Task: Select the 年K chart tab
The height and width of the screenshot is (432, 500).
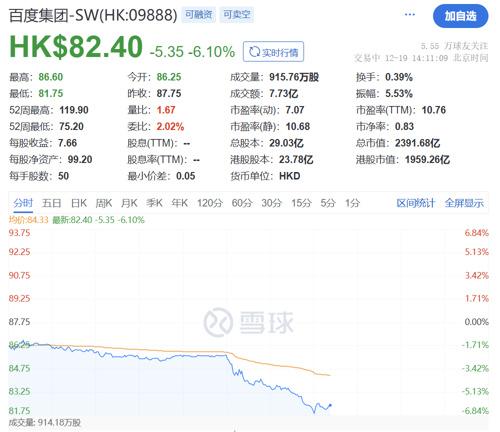Action: pyautogui.click(x=180, y=203)
